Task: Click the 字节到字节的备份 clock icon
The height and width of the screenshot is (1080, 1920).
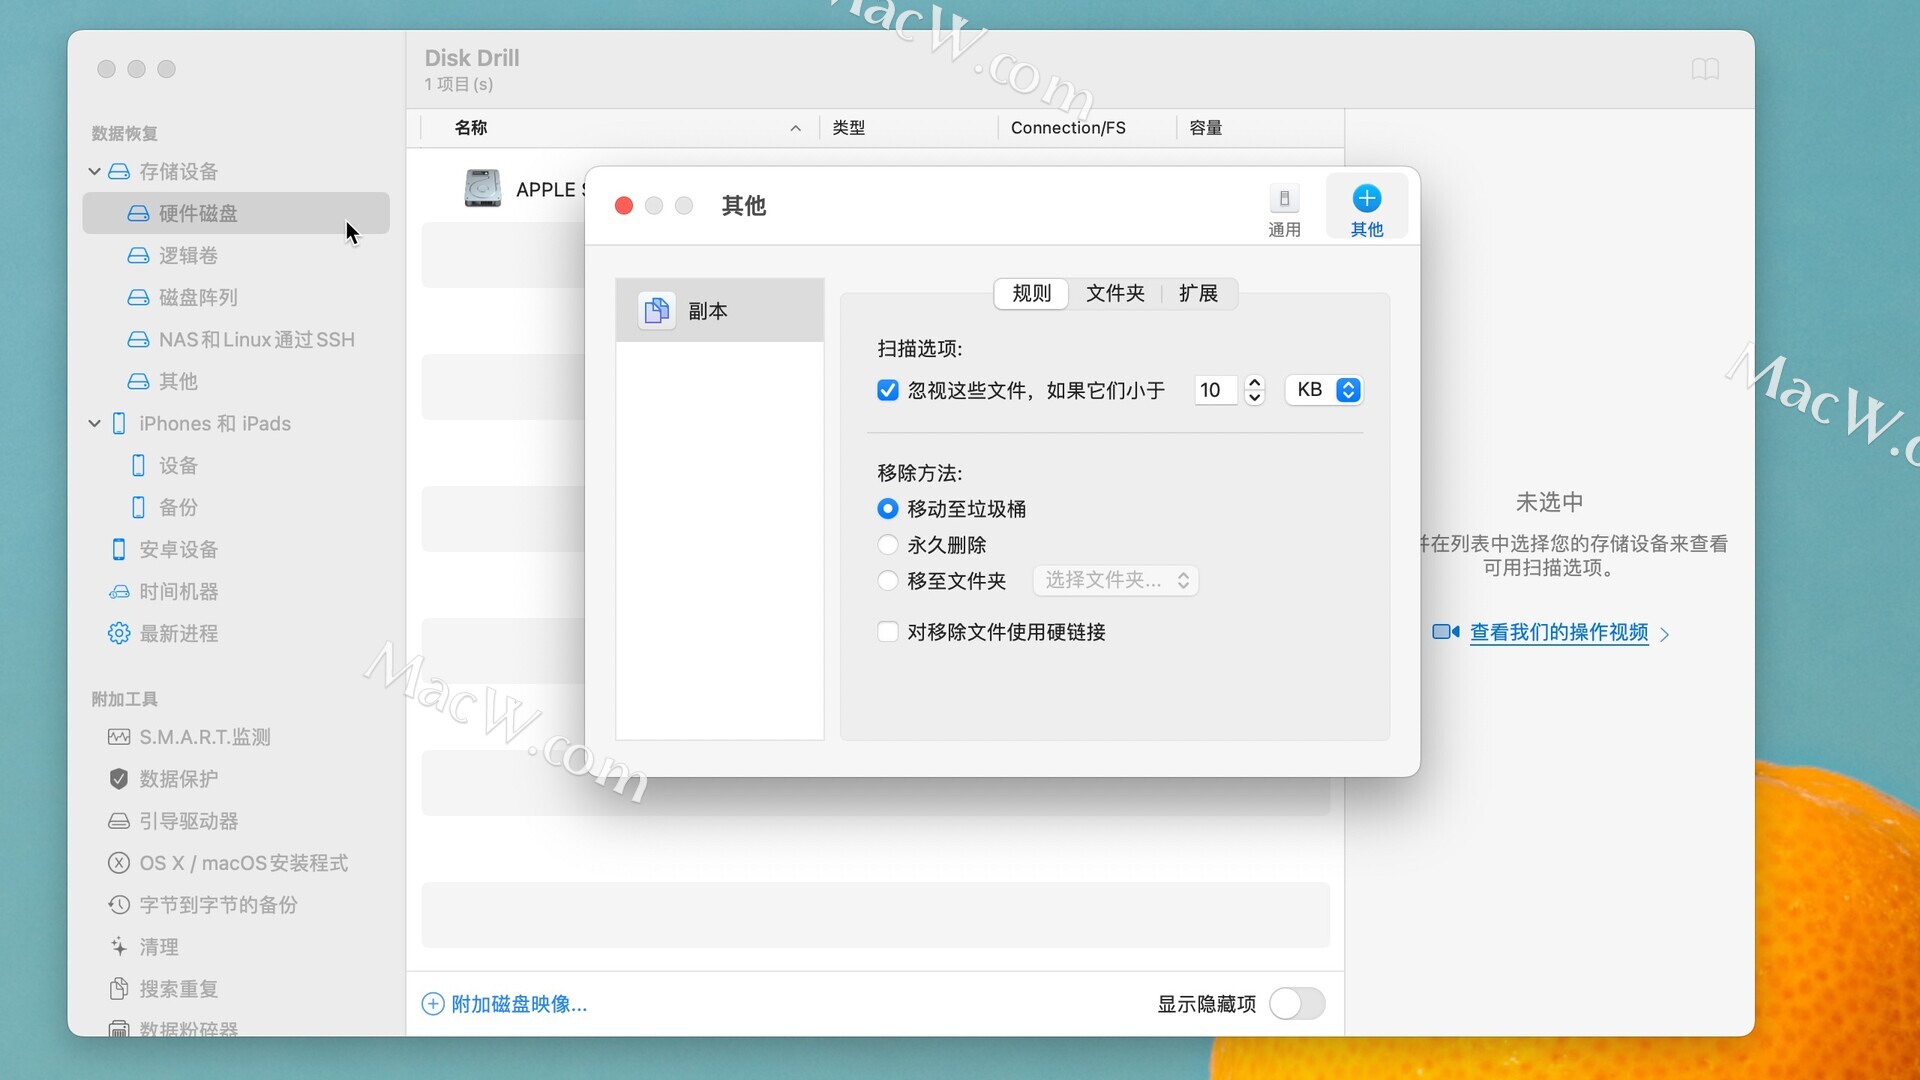Action: pos(118,905)
